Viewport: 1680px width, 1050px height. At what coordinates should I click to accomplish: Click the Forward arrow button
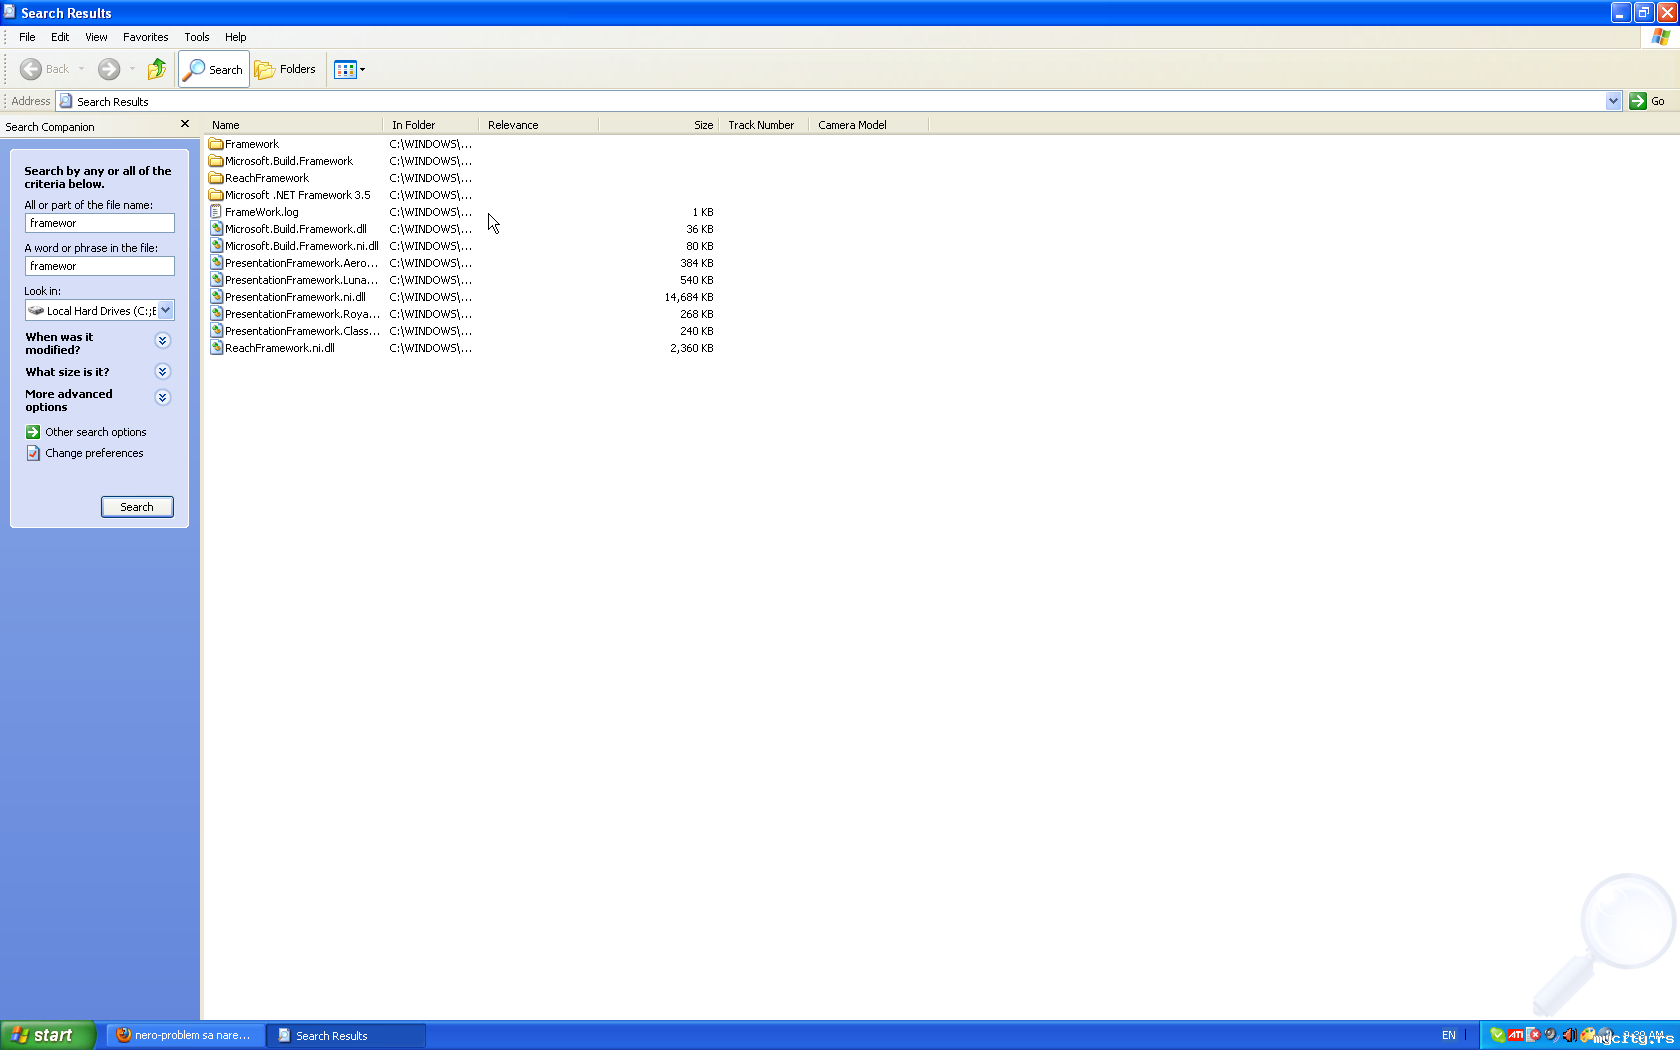pos(109,69)
